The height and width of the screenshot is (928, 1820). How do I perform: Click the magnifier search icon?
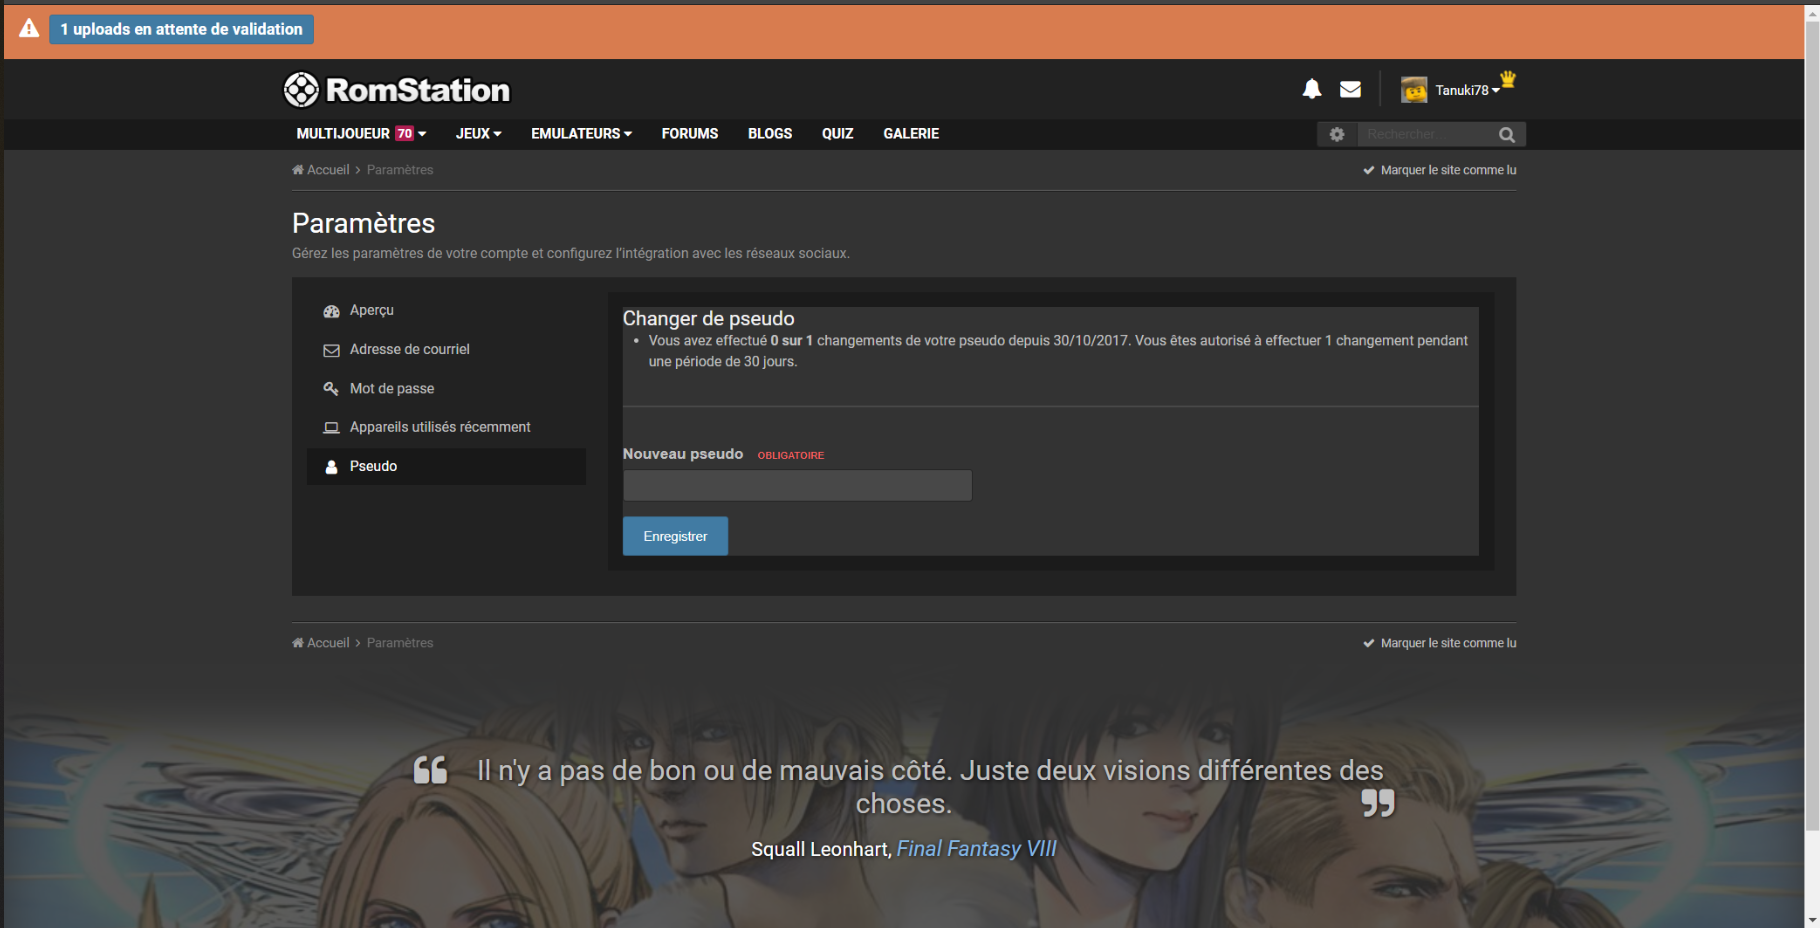click(1507, 134)
